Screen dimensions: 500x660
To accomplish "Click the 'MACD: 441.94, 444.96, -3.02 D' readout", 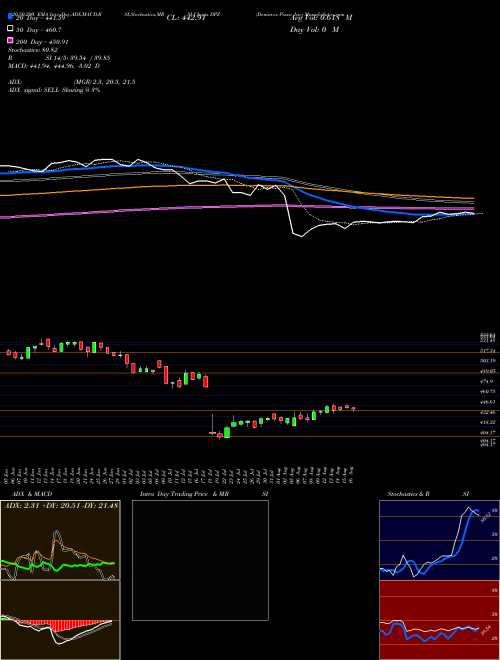I will [x=54, y=66].
